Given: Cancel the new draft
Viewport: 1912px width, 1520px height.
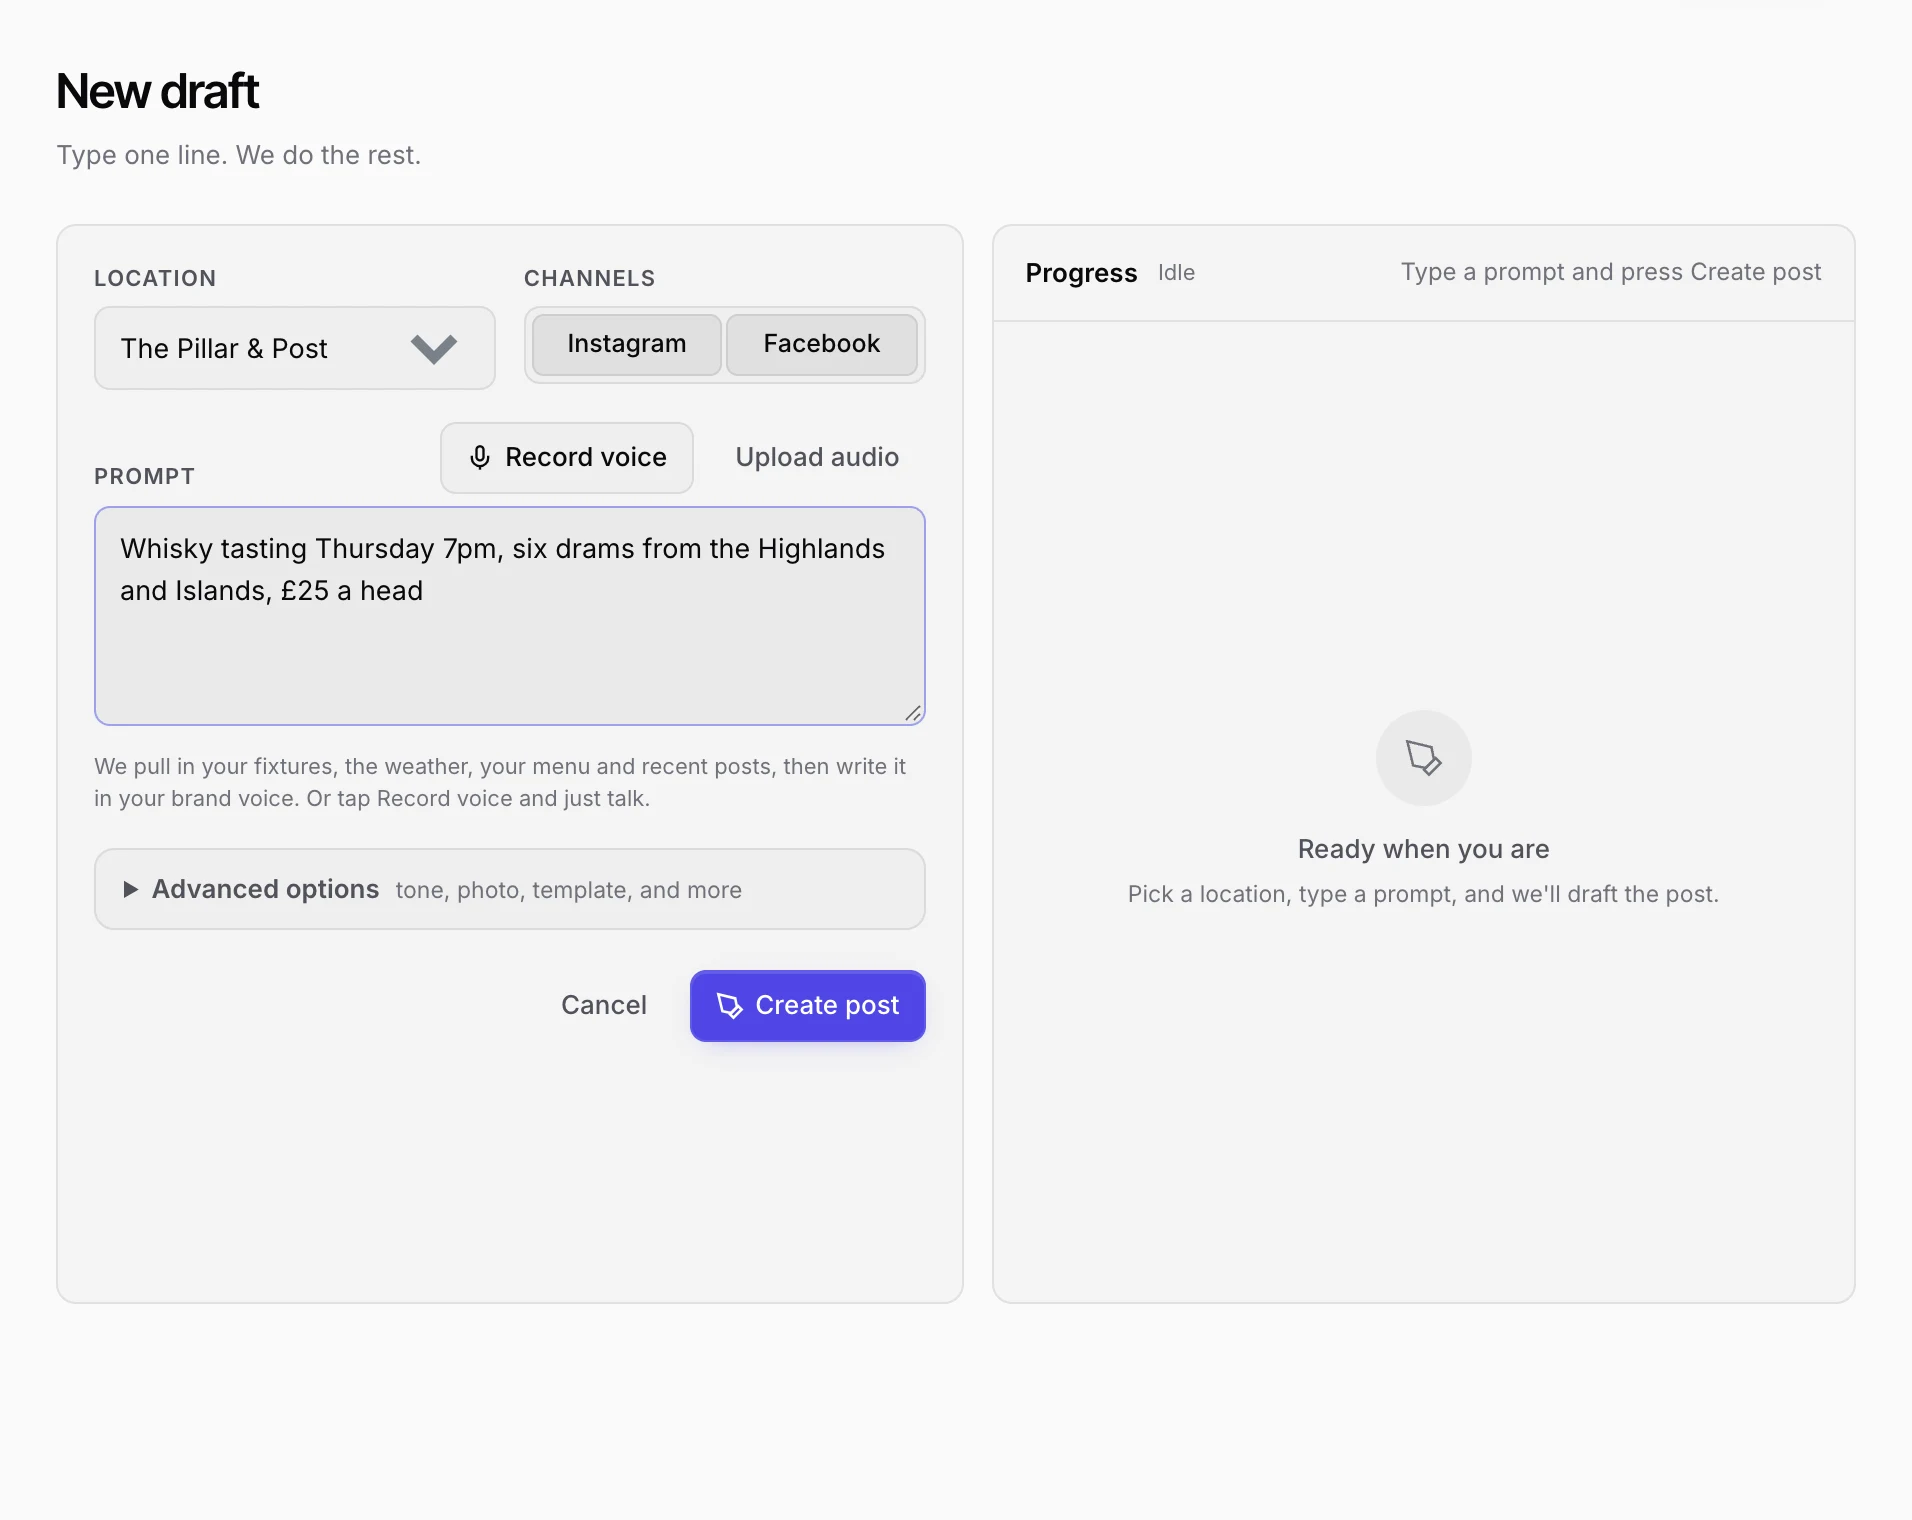Looking at the screenshot, I should (603, 1005).
